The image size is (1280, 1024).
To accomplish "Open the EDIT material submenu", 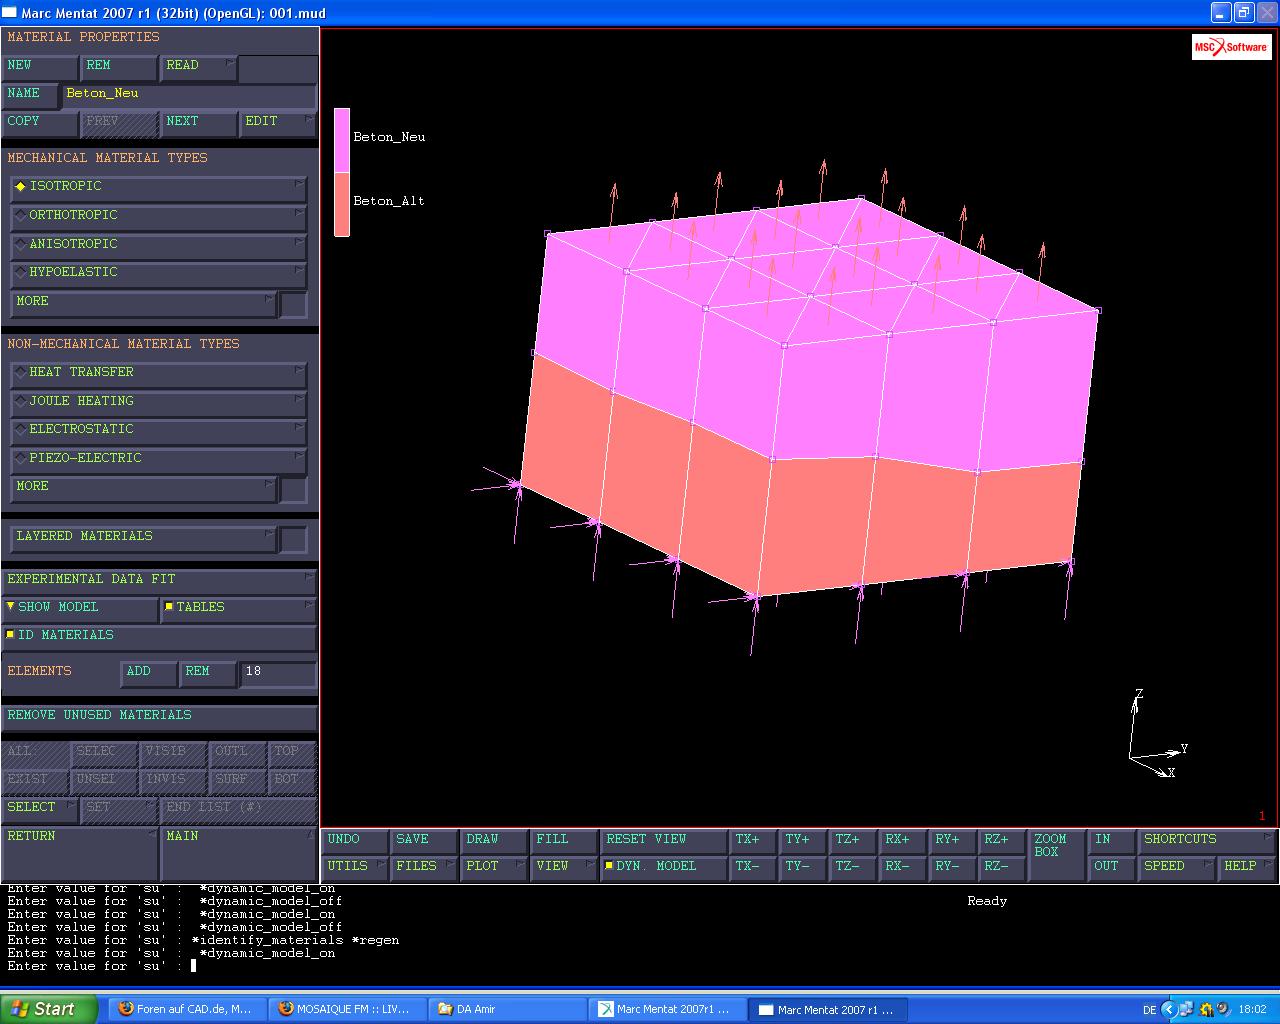I will 278,122.
